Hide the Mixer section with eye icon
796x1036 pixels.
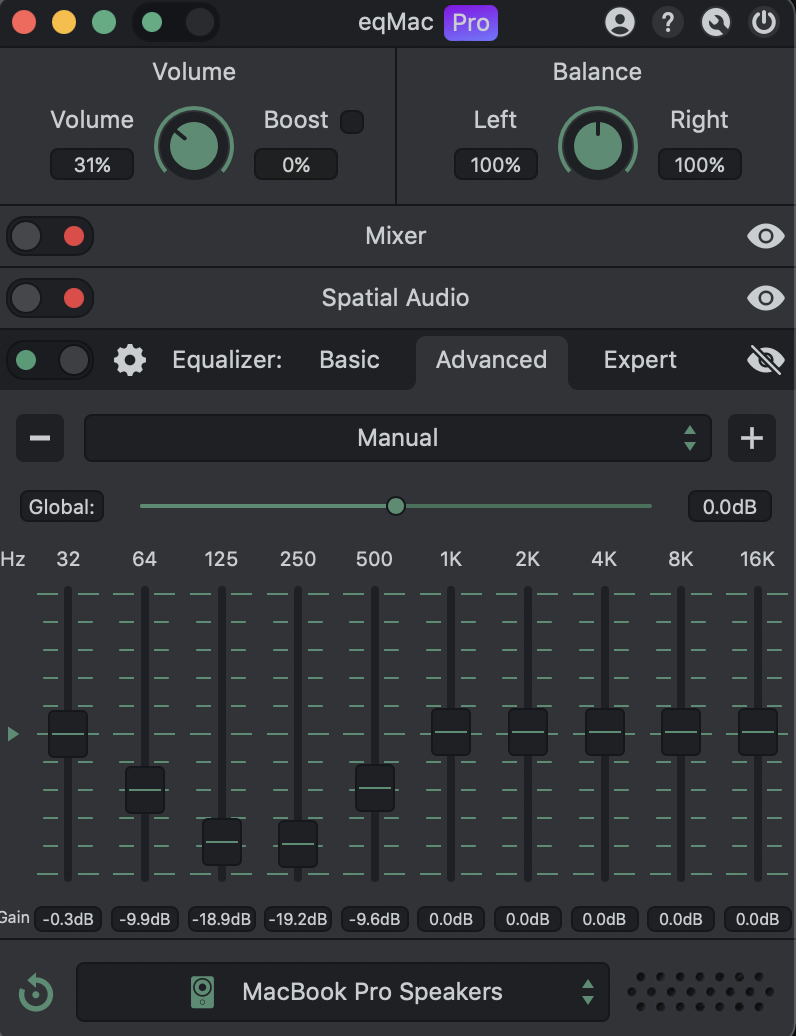tap(766, 236)
